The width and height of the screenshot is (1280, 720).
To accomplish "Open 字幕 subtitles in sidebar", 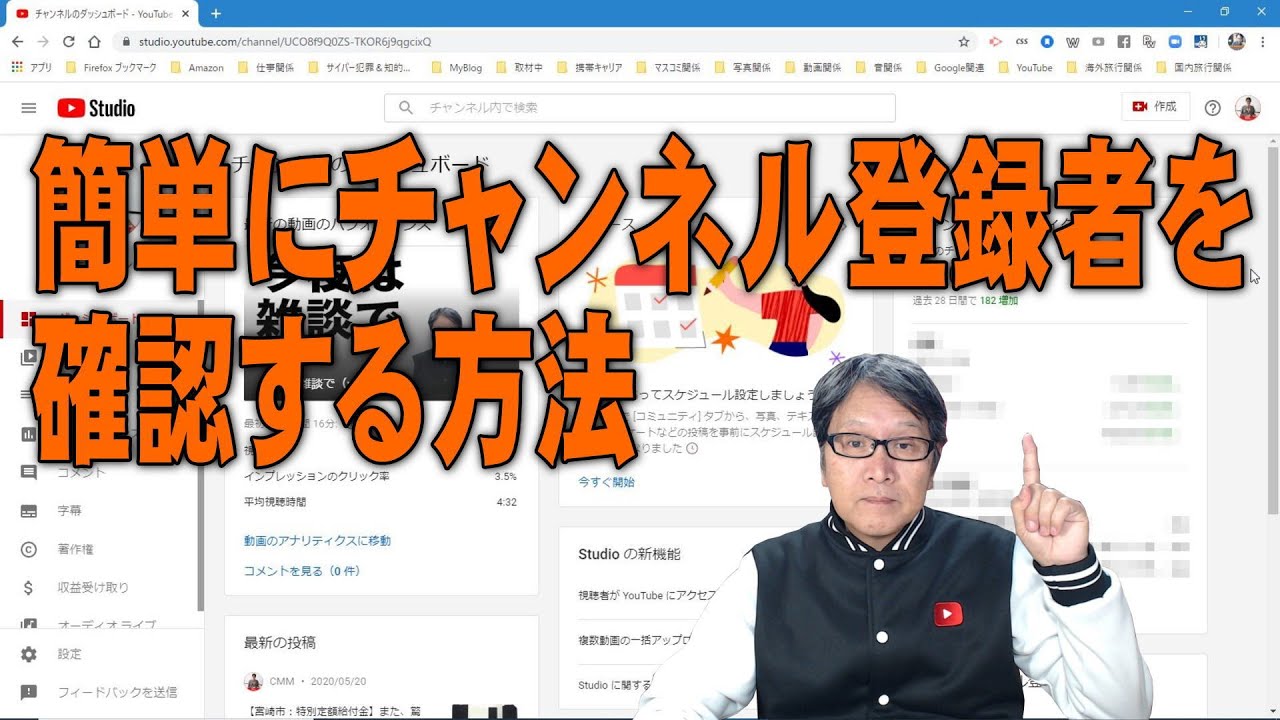I will (69, 510).
